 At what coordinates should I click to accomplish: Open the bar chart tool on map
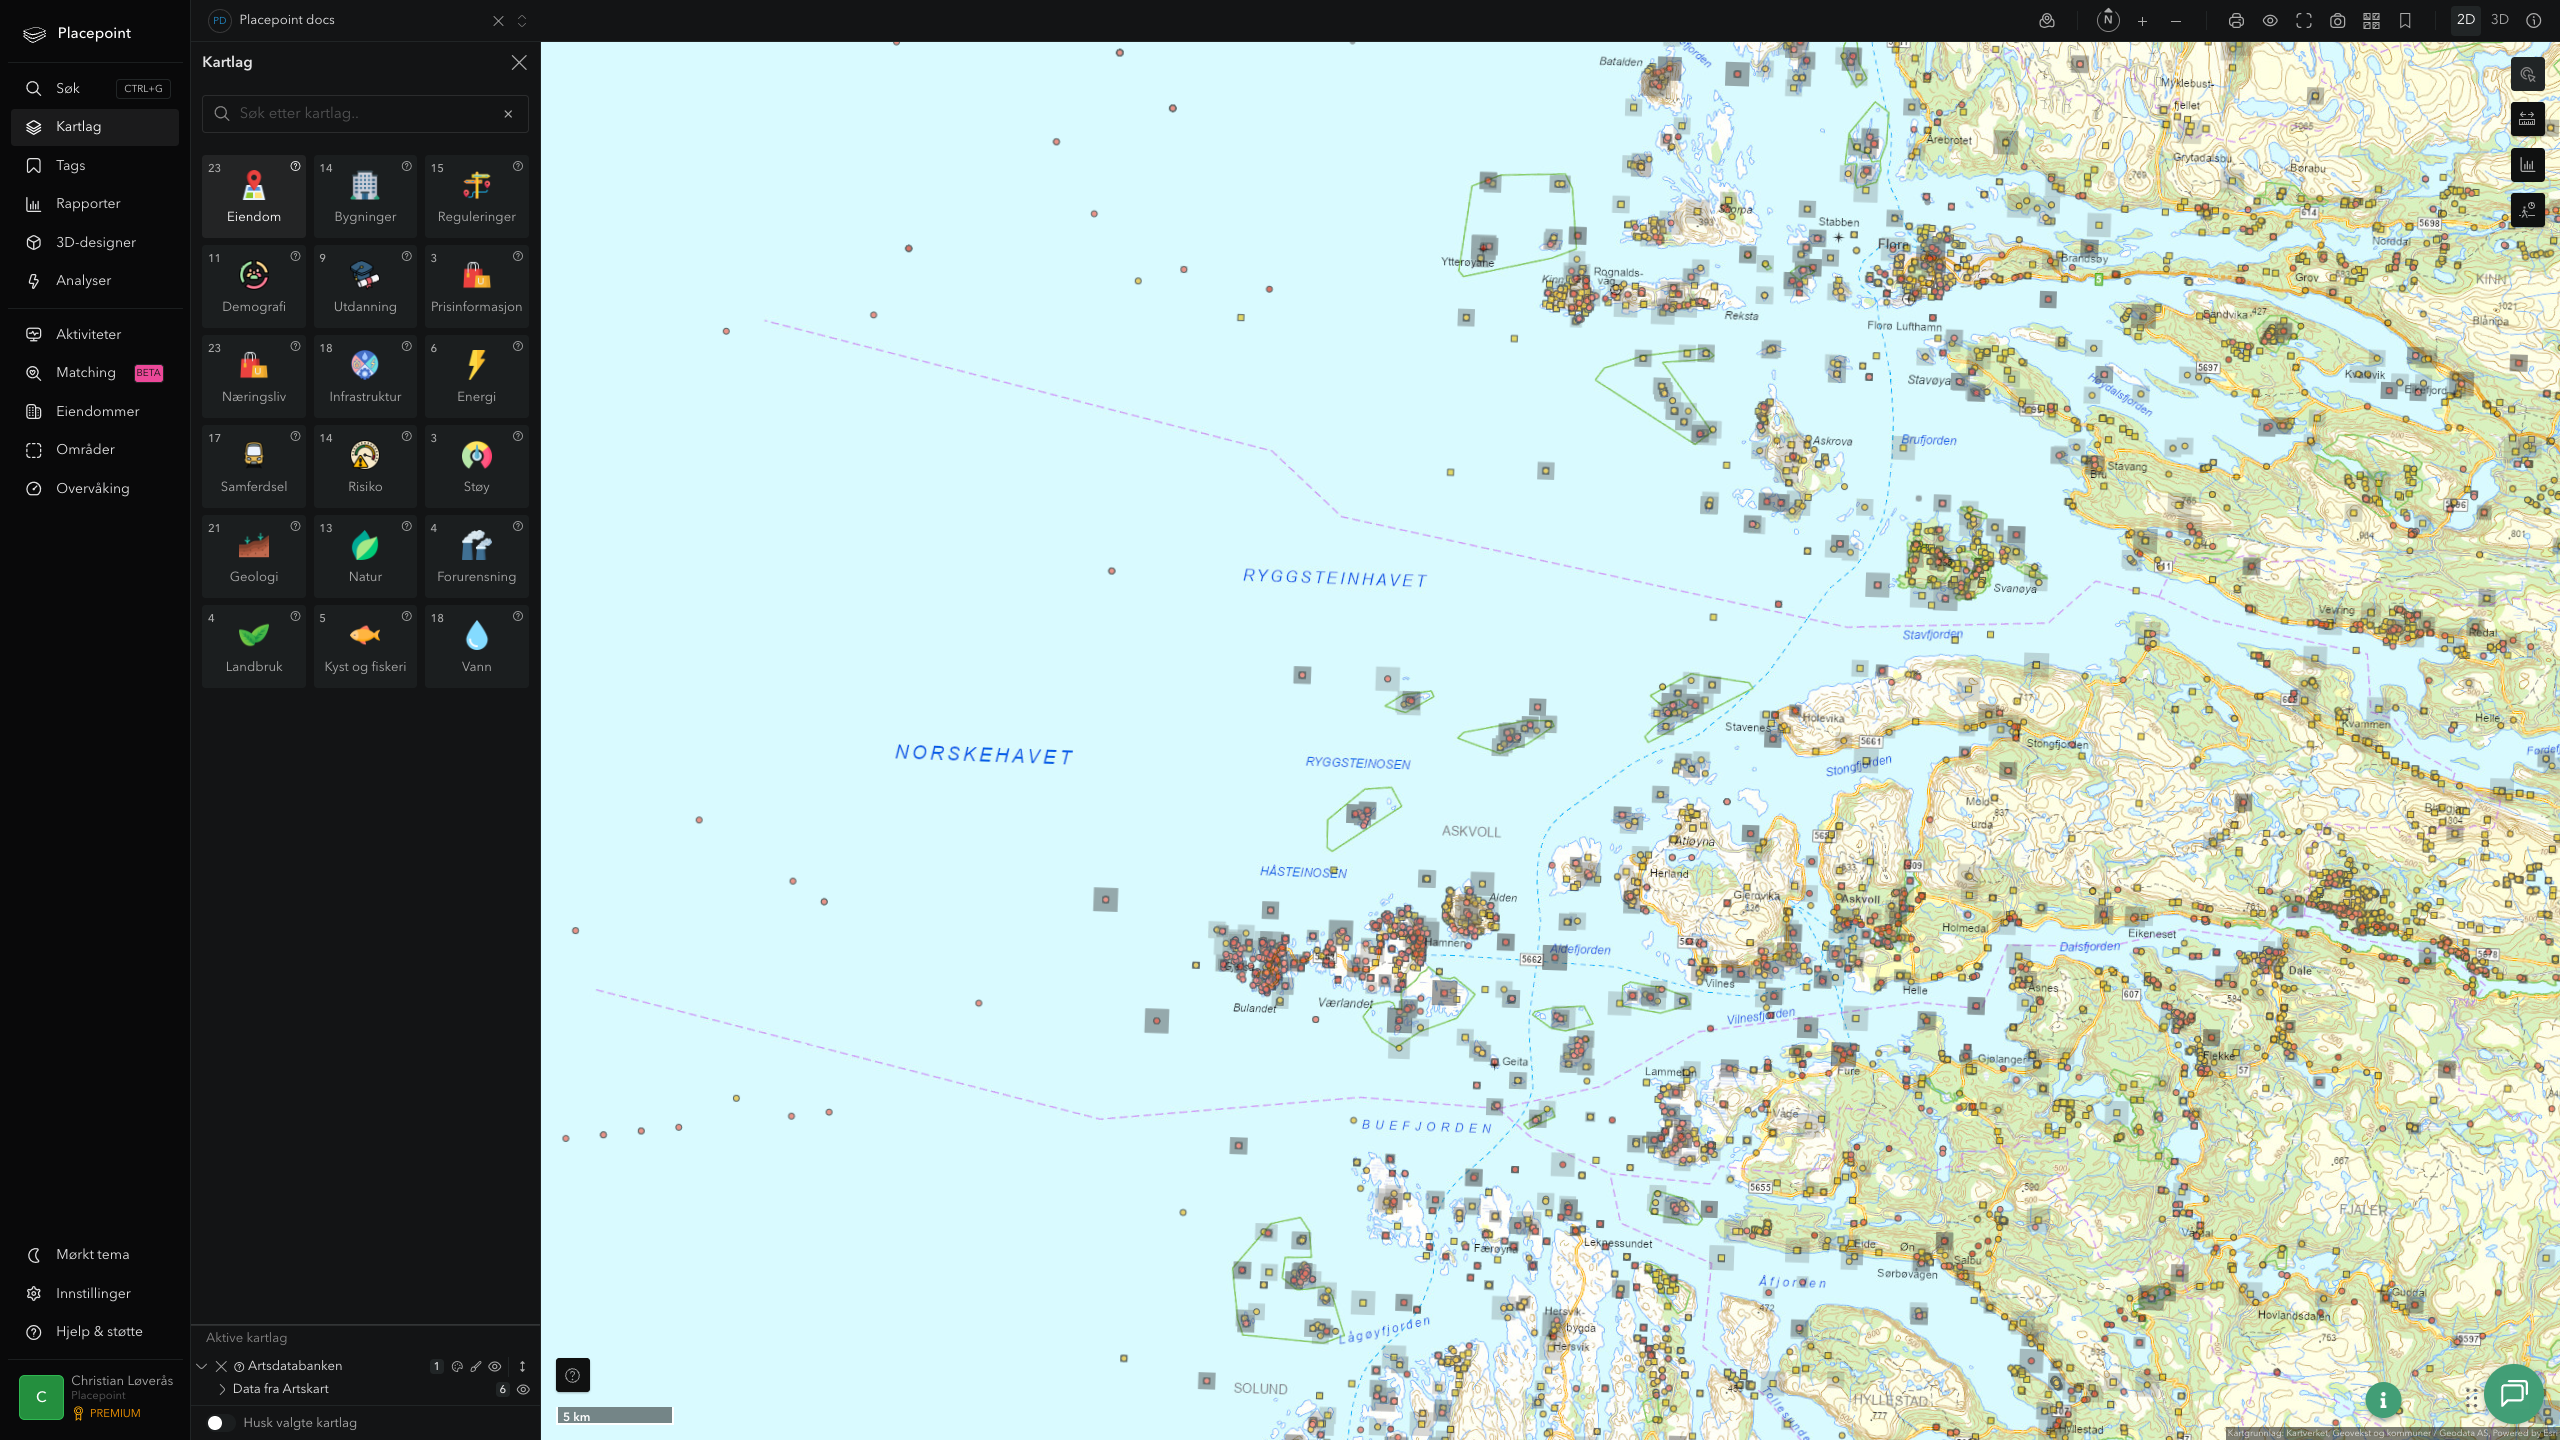click(2527, 165)
